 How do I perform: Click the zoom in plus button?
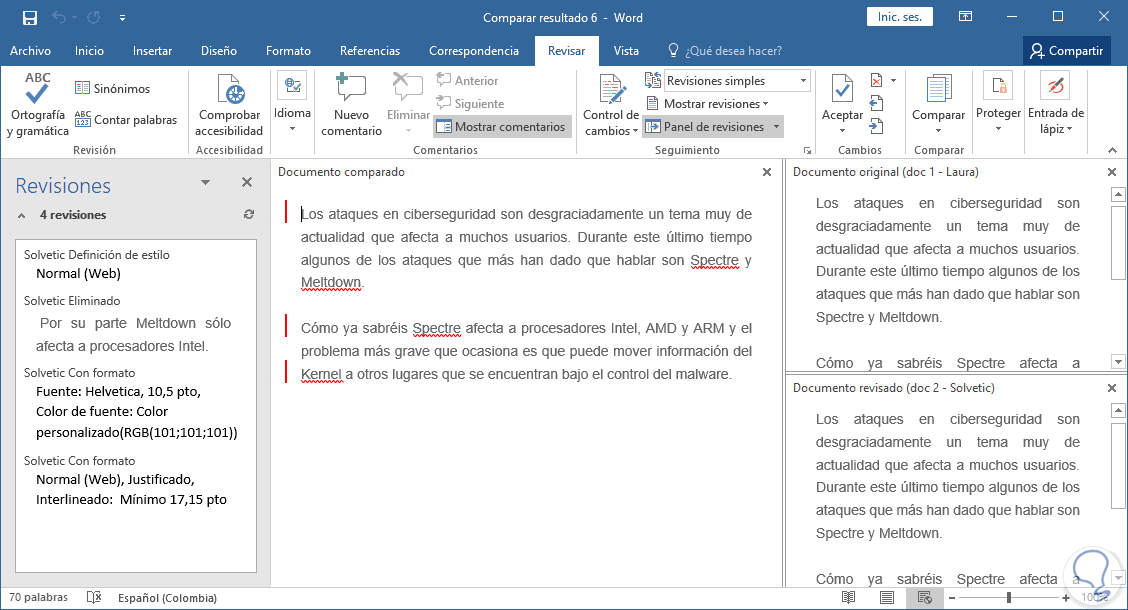coord(1065,598)
